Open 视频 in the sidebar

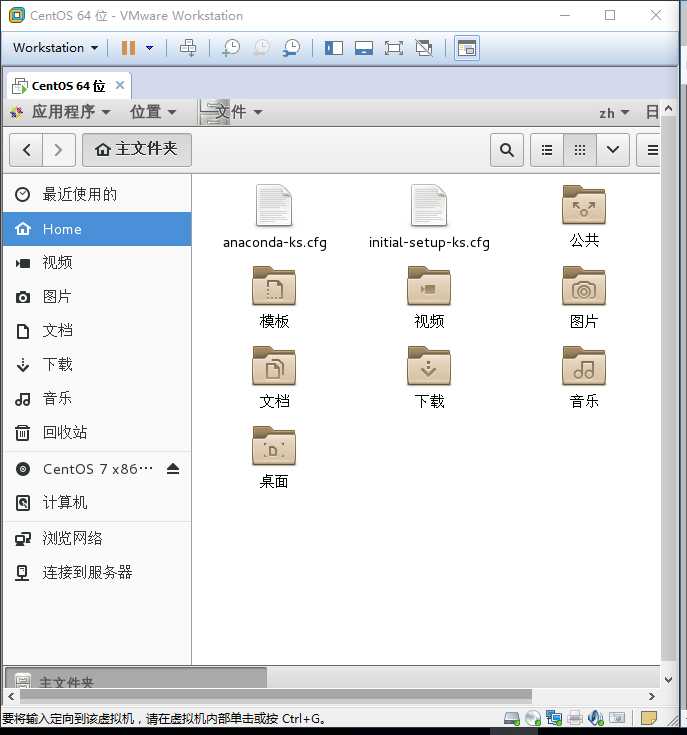click(97, 263)
